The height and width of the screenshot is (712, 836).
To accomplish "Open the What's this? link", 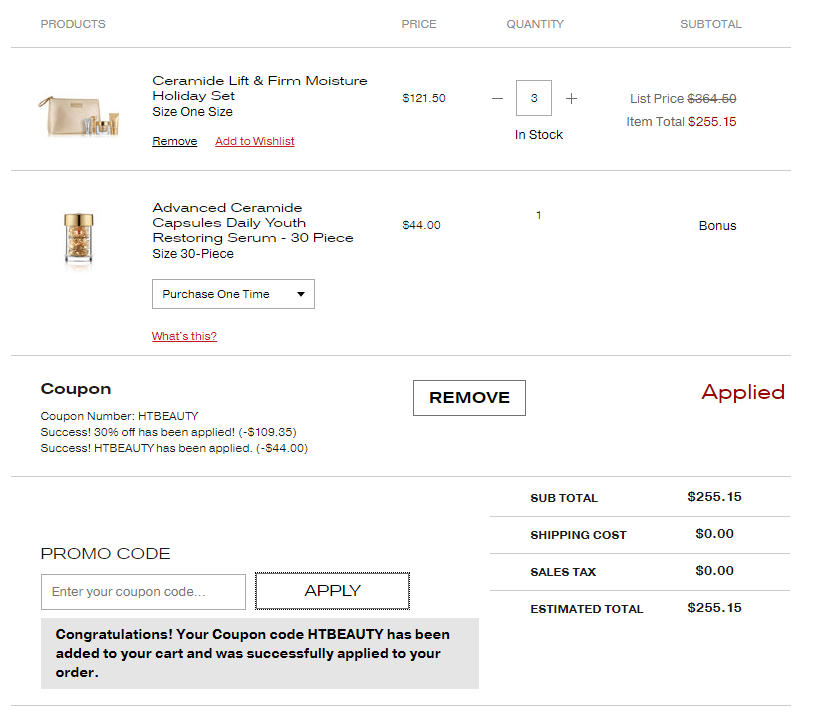I will pos(184,336).
